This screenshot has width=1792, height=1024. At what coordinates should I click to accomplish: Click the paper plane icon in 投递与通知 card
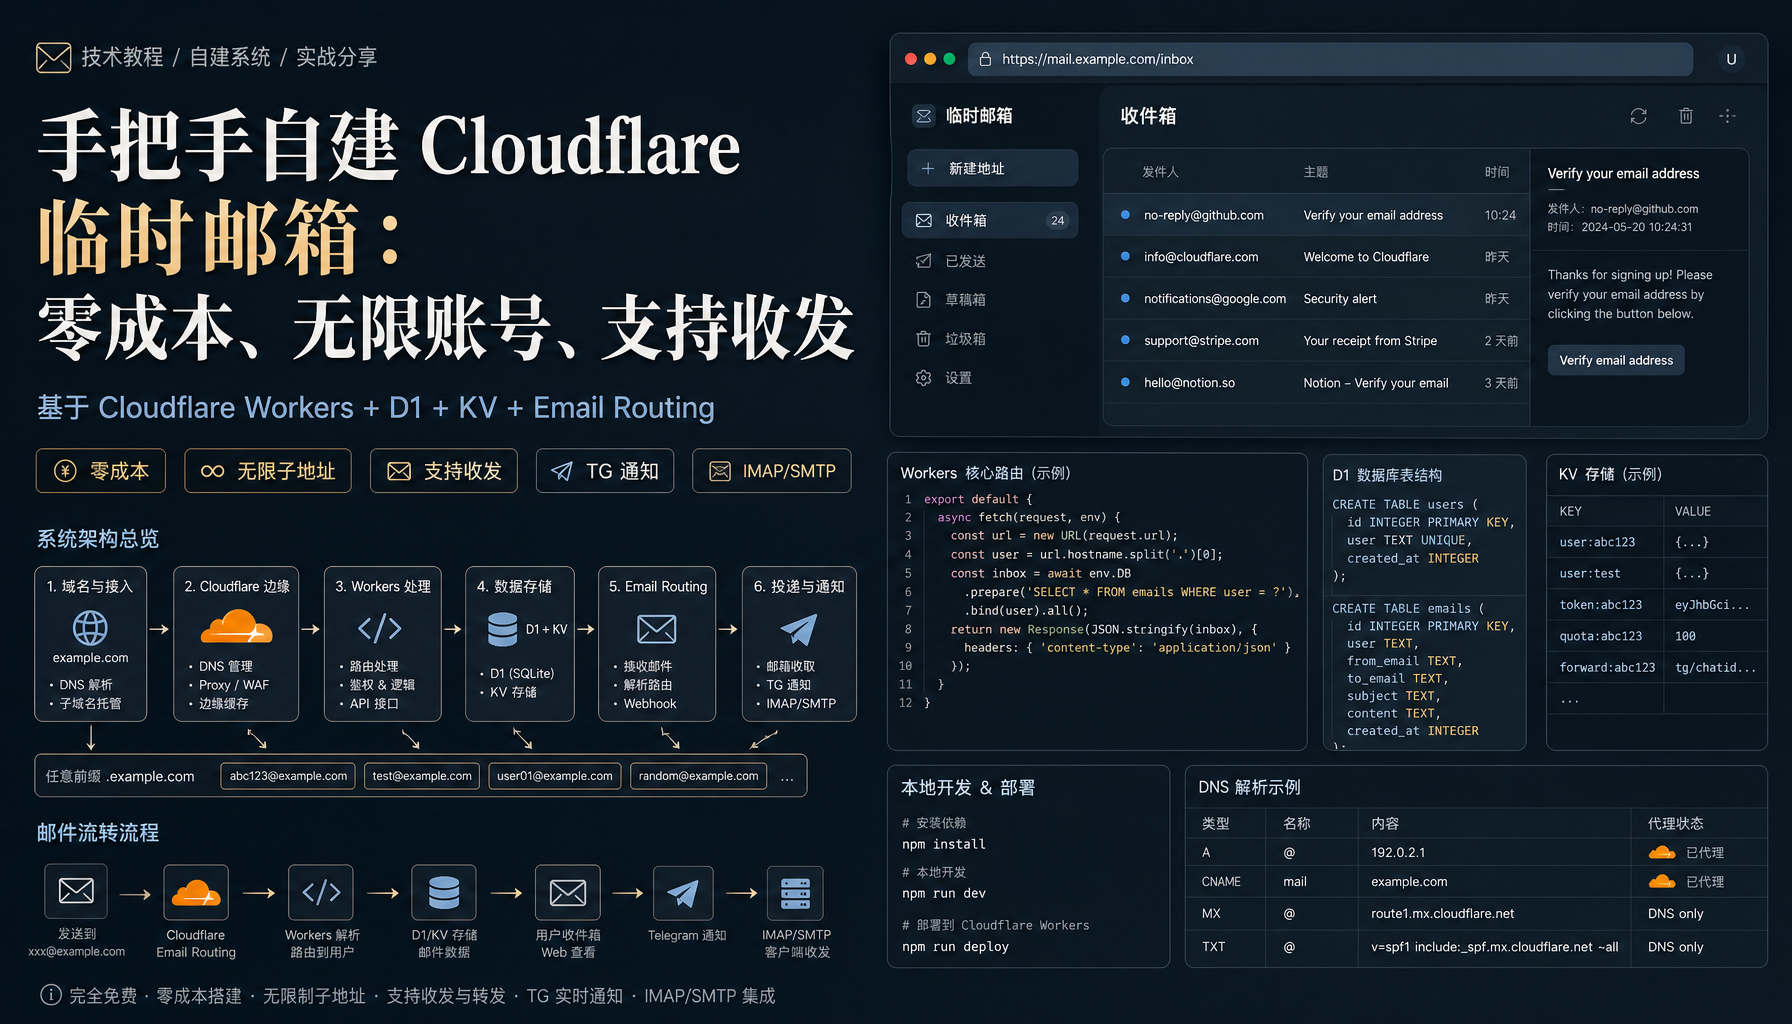point(798,629)
